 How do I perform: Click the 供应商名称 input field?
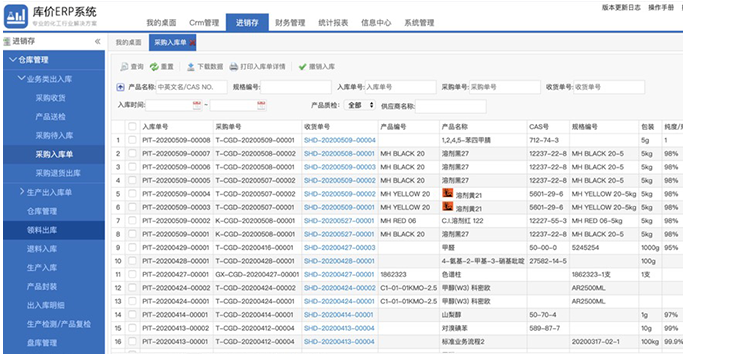451,106
